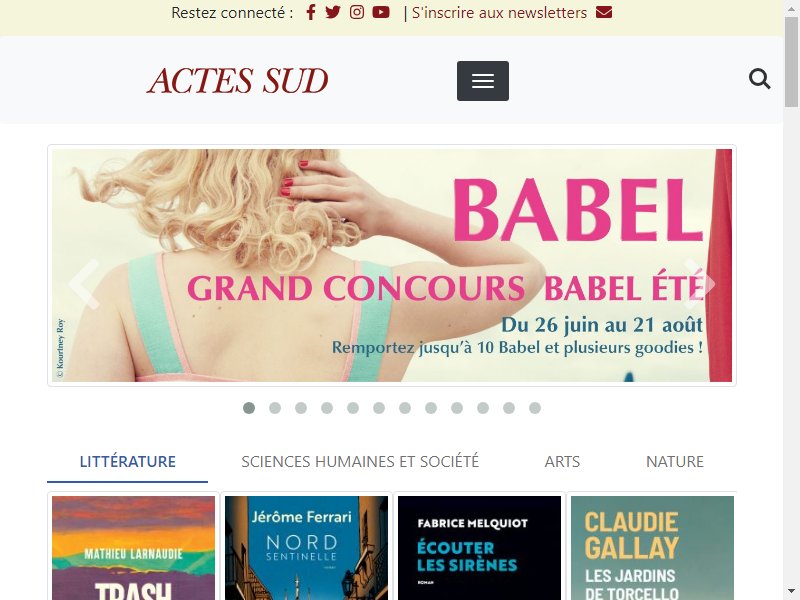Select the last carousel indicator dot
This screenshot has width=800, height=600.
tap(535, 408)
